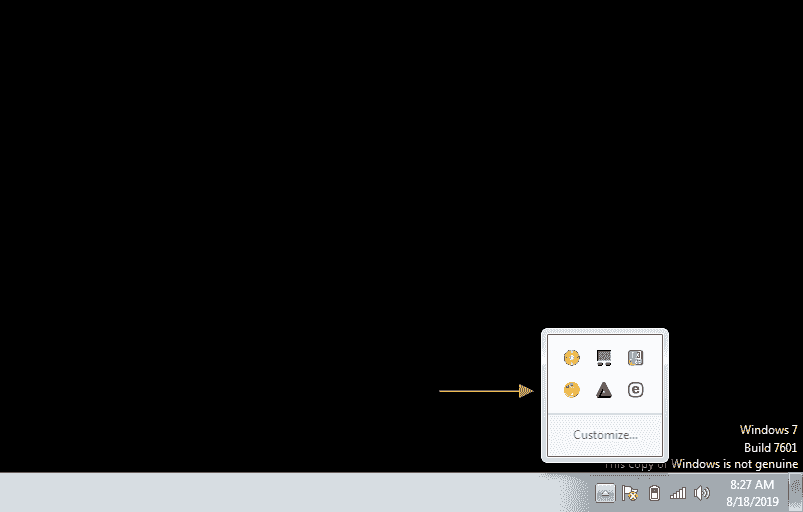
Task: Click the yellow globe icon in tray popup bottom row
Action: tap(572, 390)
